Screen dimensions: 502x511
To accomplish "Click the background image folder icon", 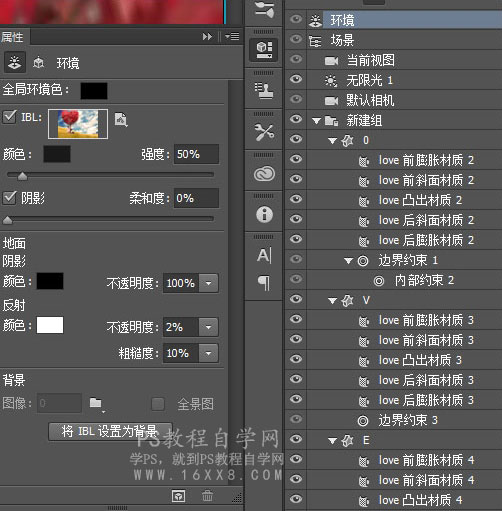I will tap(96, 403).
